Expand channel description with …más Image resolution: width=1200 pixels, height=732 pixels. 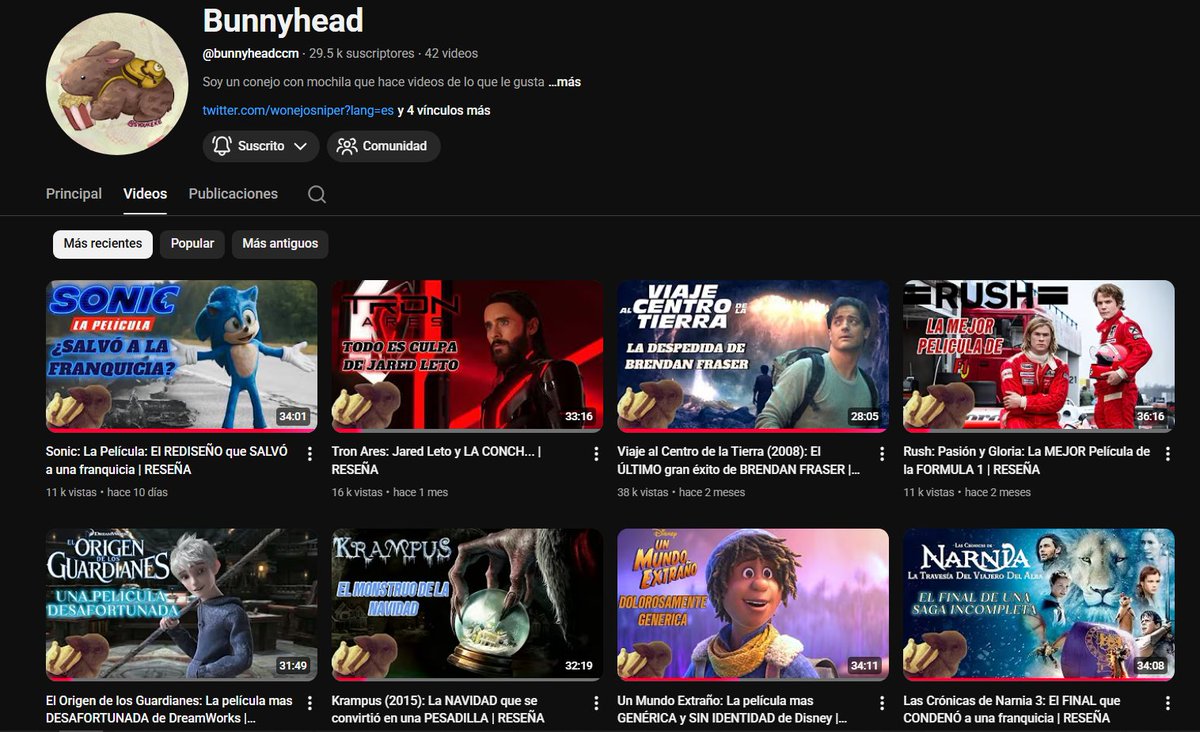click(564, 82)
